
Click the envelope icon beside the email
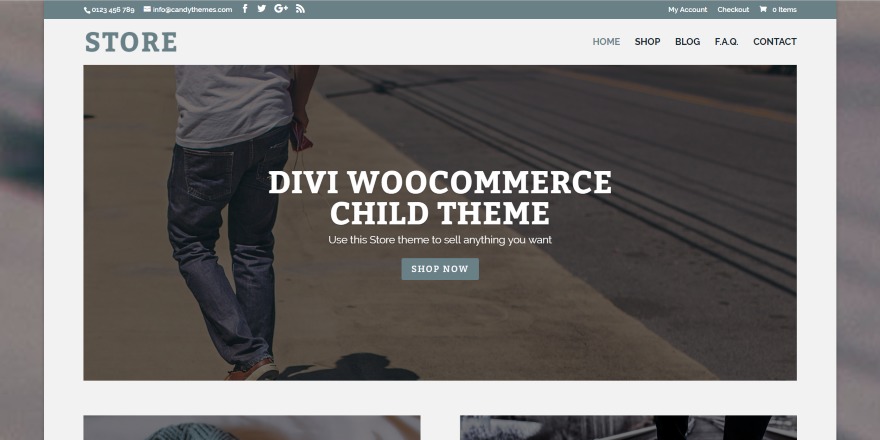(x=147, y=9)
